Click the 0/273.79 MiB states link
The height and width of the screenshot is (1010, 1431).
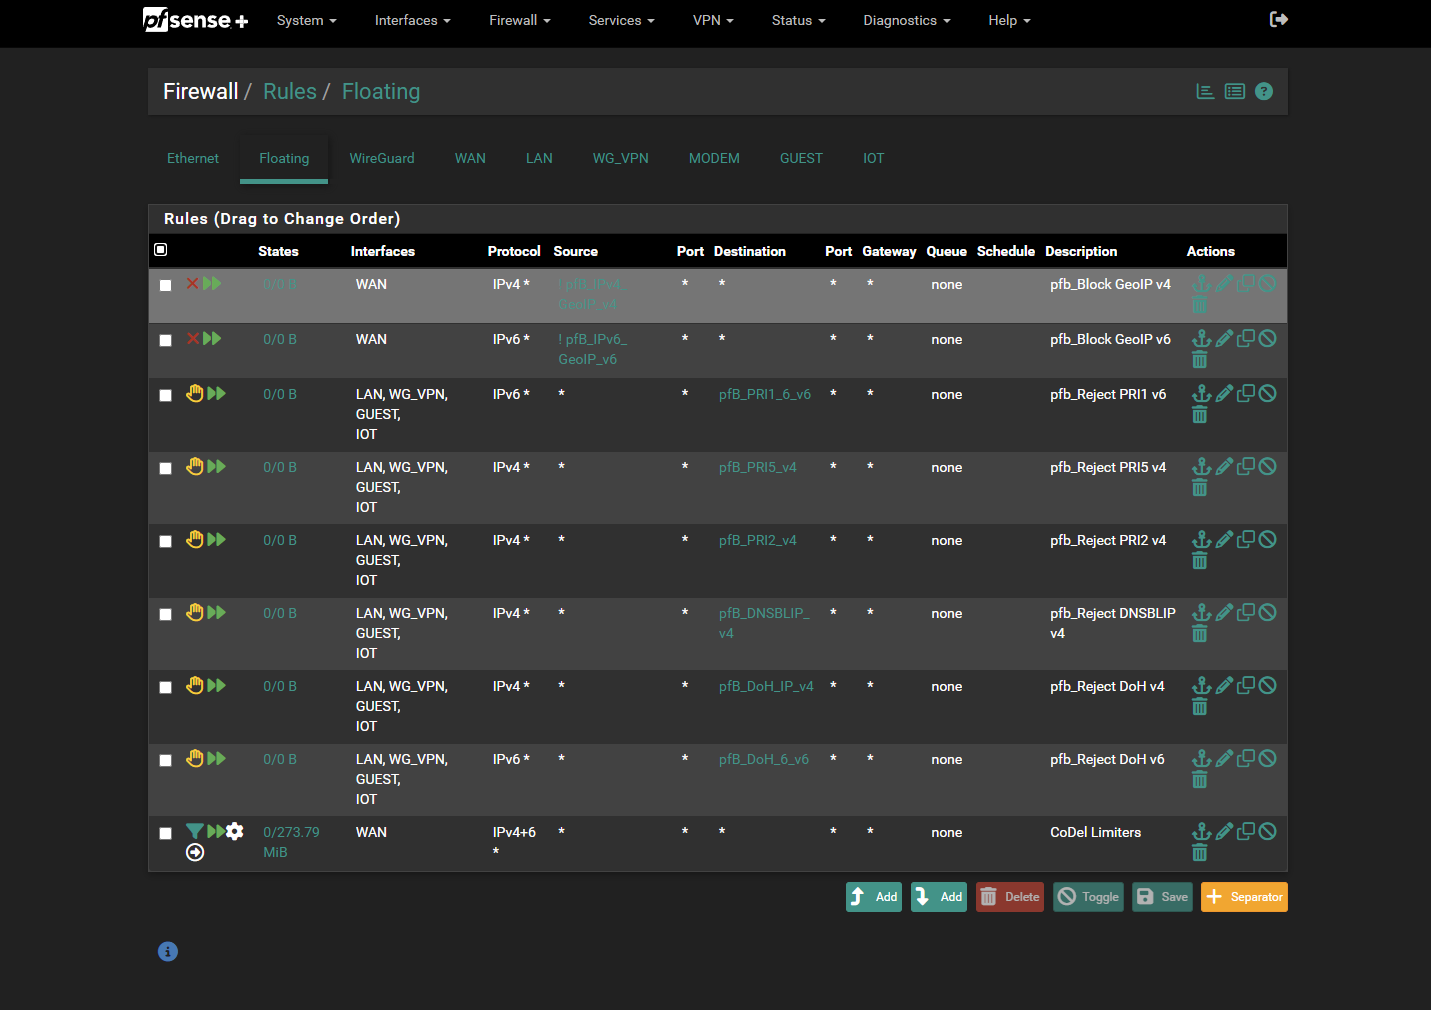click(x=291, y=842)
